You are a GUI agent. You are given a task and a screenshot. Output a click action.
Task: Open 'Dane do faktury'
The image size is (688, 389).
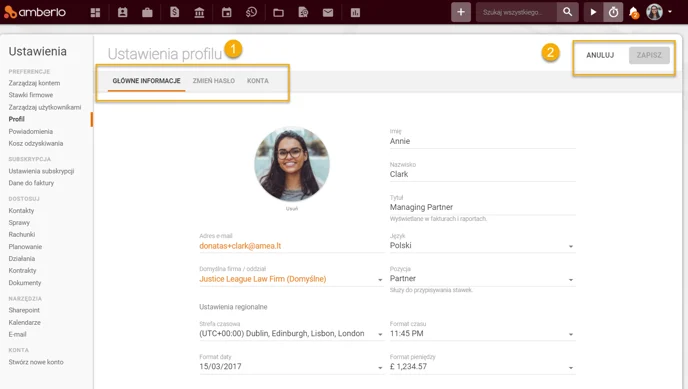click(31, 183)
